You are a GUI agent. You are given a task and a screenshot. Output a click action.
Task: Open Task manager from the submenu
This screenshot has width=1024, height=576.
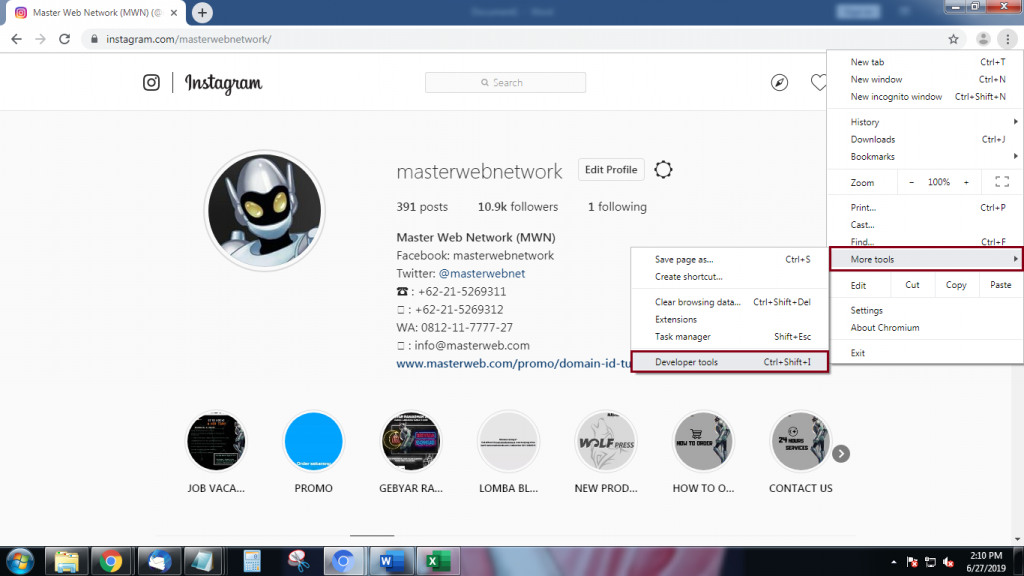[729, 337]
